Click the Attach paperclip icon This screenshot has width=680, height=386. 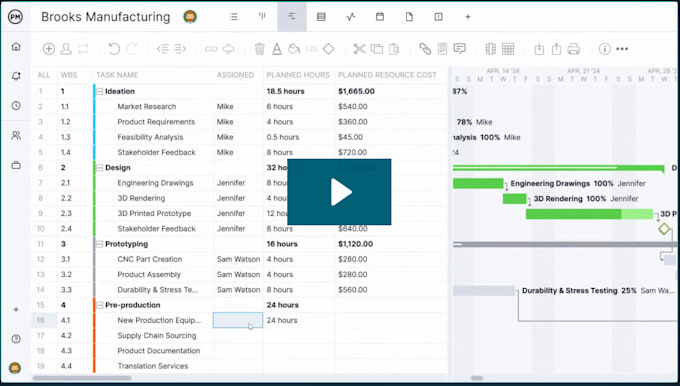[425, 49]
